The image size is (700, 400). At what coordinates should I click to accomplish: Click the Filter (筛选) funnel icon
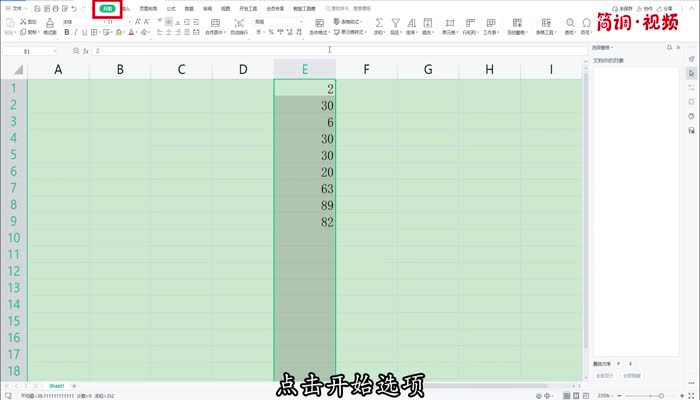click(396, 21)
